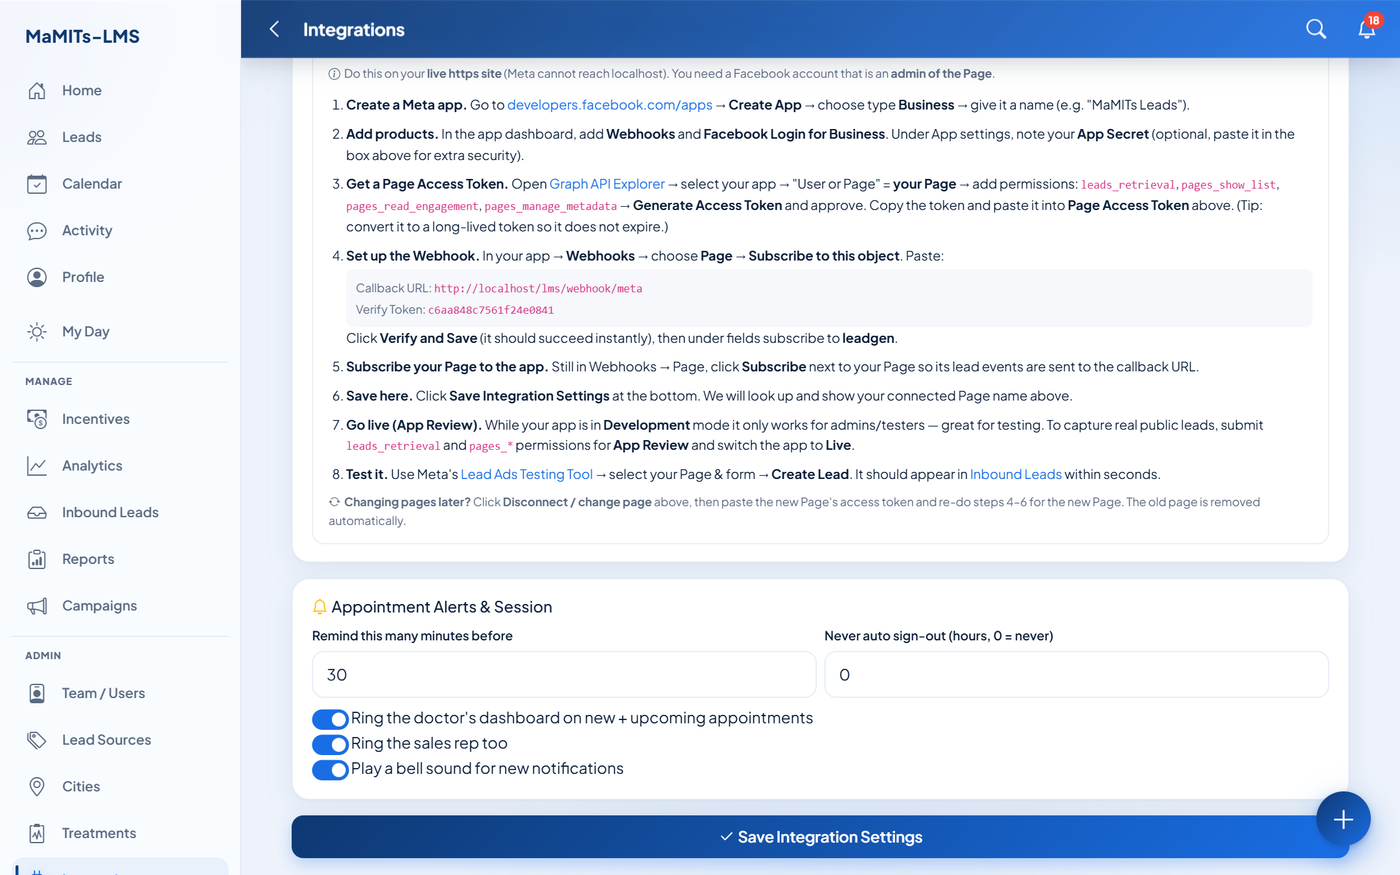The image size is (1400, 875).
Task: Toggle Ring the sales rep too switch
Action: point(330,744)
